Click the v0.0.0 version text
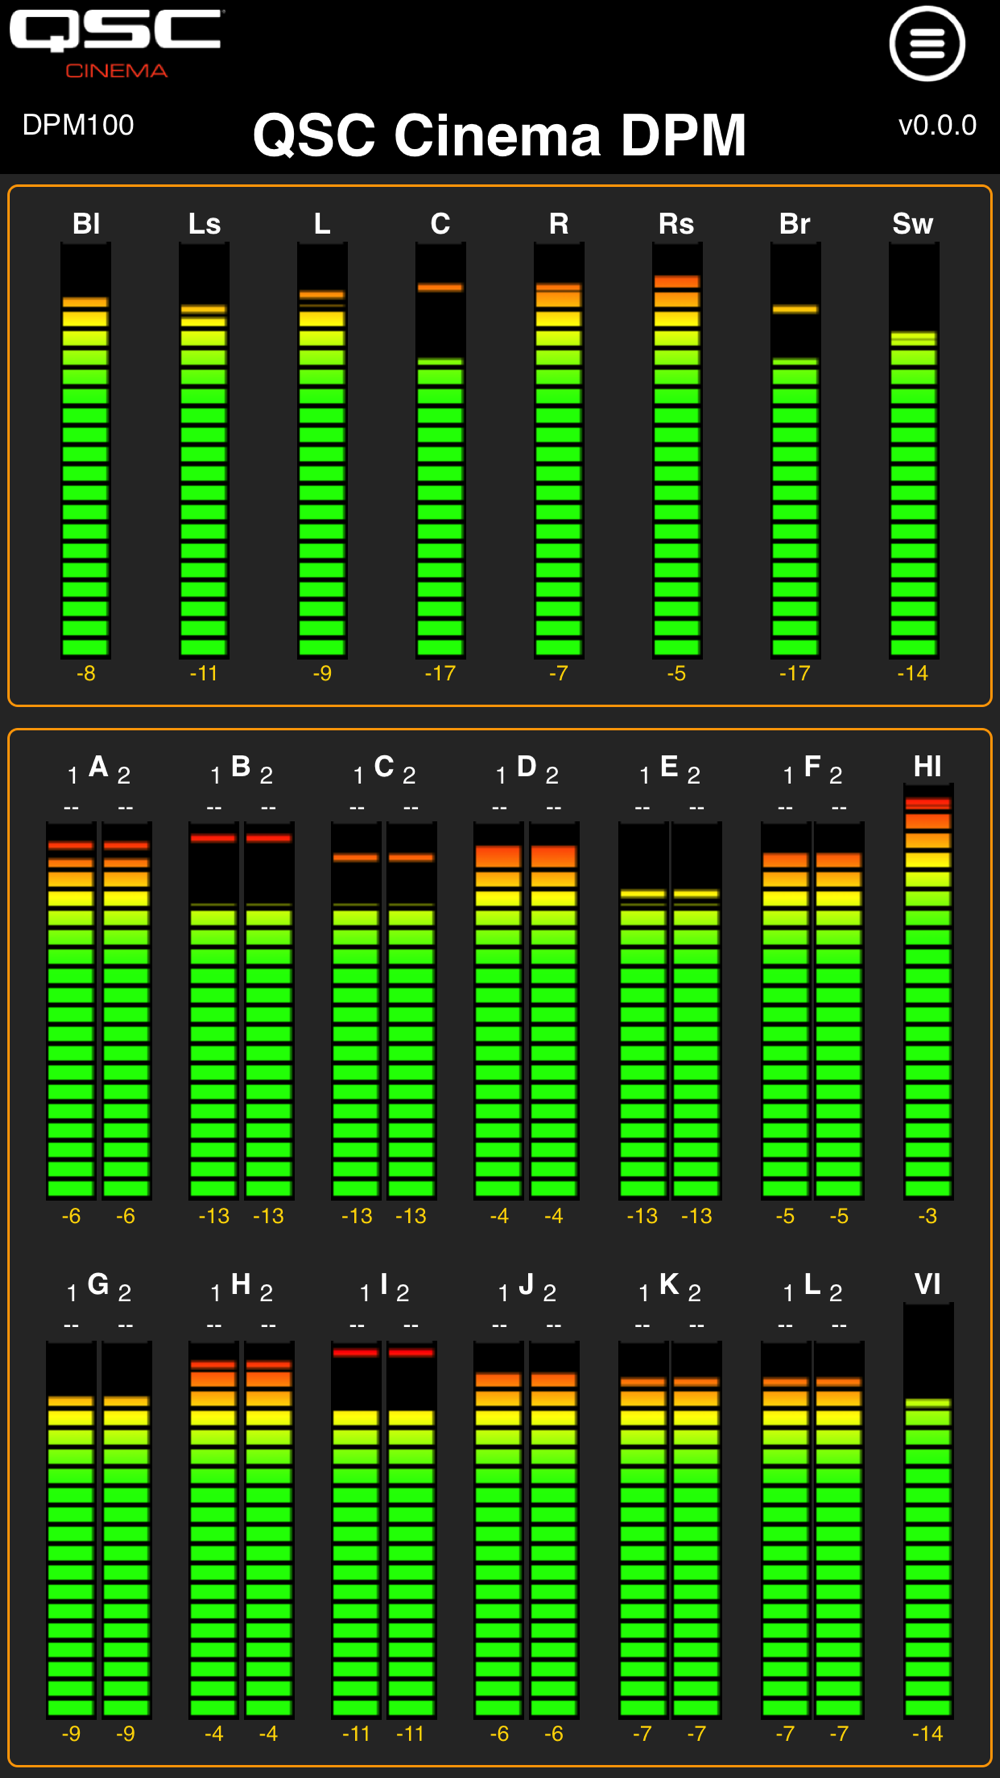This screenshot has width=1000, height=1778. click(937, 125)
